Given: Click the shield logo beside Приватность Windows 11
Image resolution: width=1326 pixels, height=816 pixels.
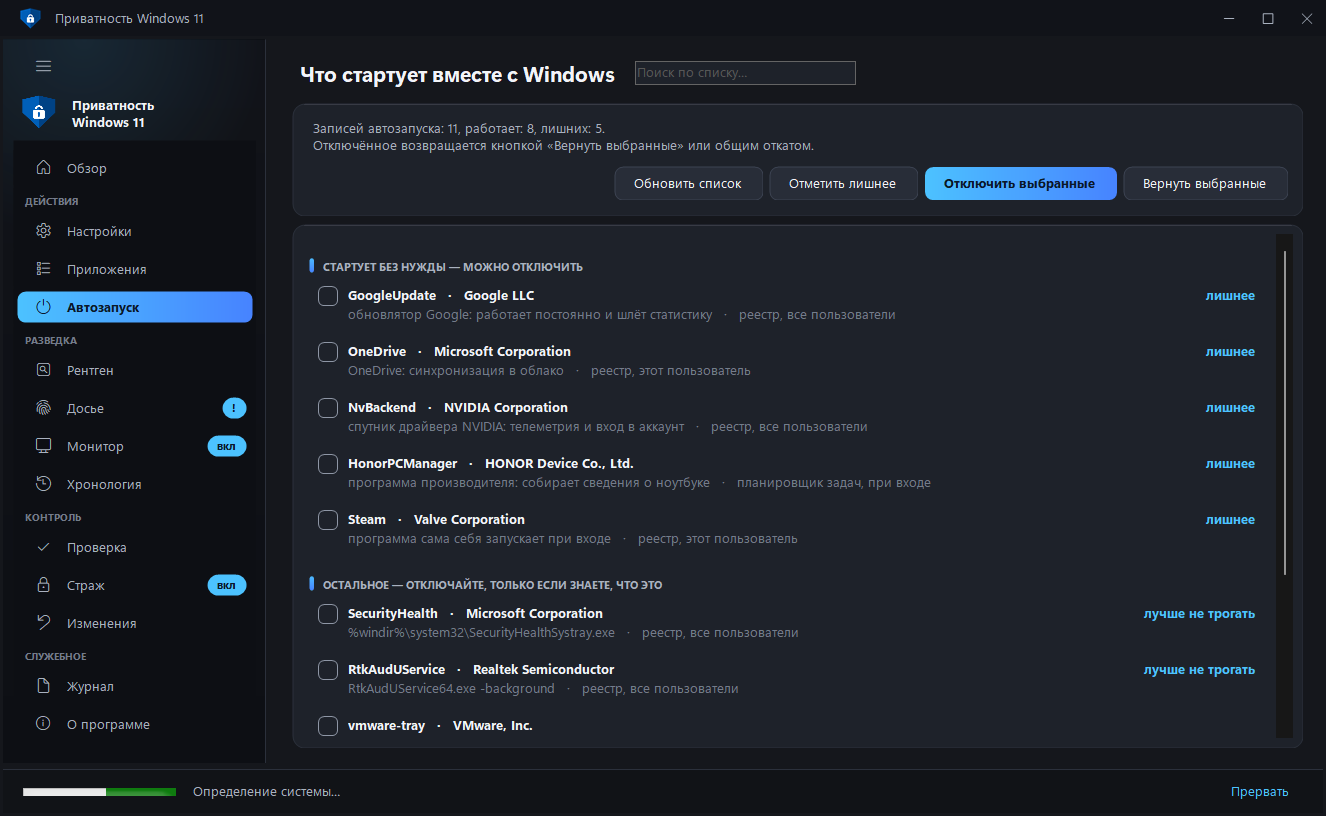Looking at the screenshot, I should [x=38, y=112].
